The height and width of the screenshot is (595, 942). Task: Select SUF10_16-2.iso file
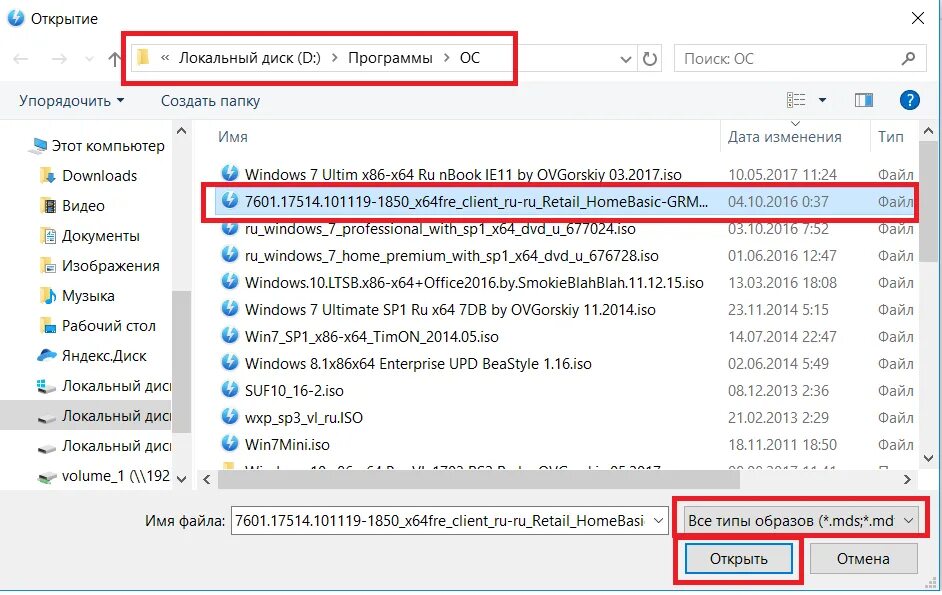[x=294, y=391]
